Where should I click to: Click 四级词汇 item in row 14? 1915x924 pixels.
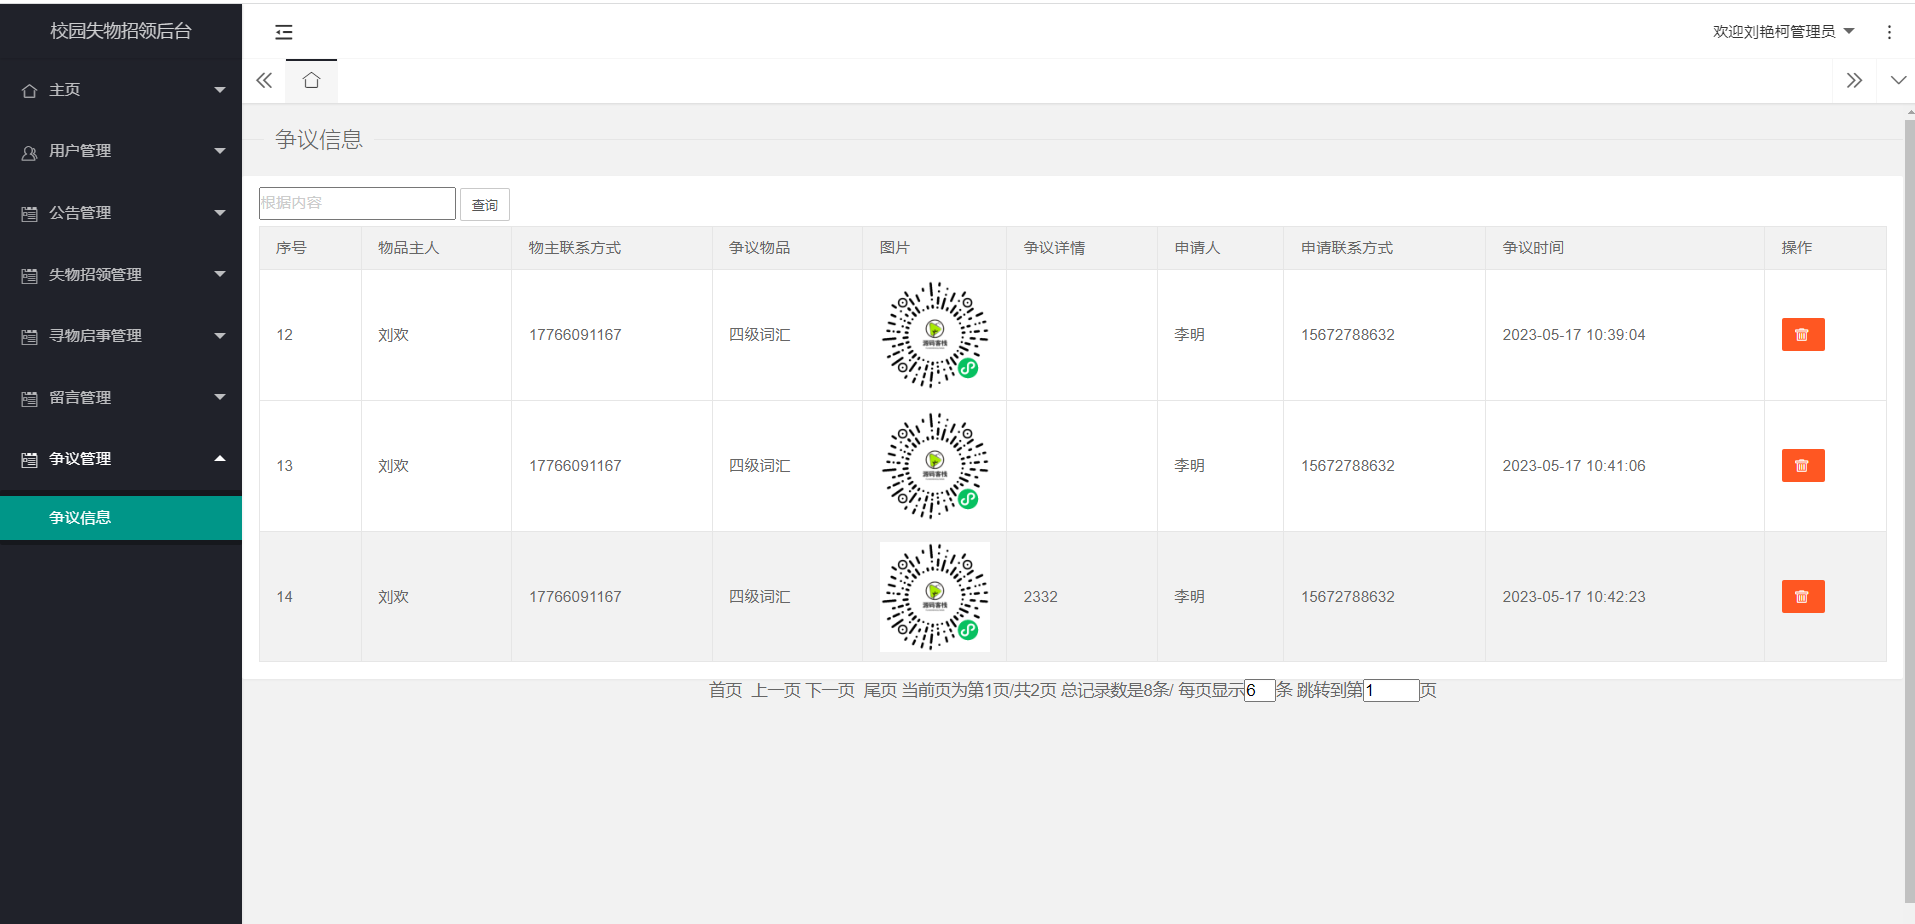coord(759,597)
